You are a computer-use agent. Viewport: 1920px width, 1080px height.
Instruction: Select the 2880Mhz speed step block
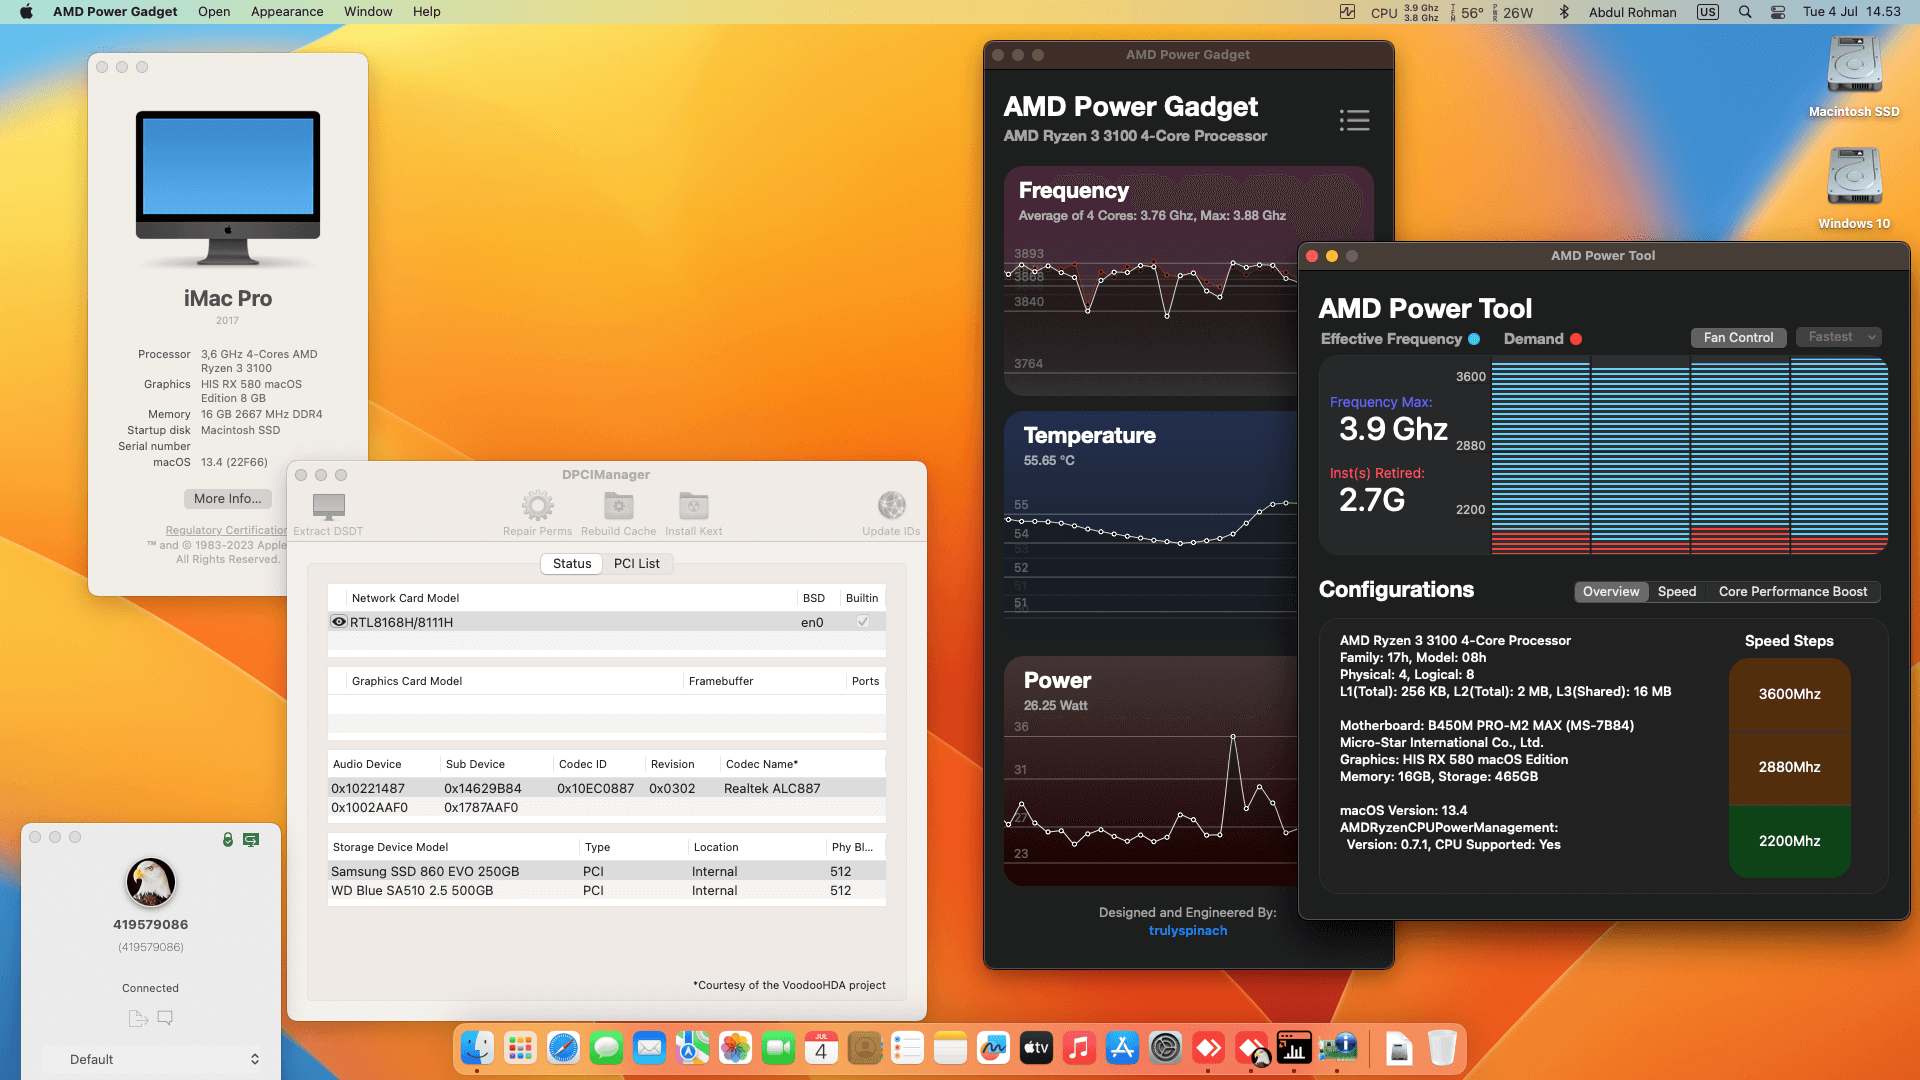(1789, 768)
